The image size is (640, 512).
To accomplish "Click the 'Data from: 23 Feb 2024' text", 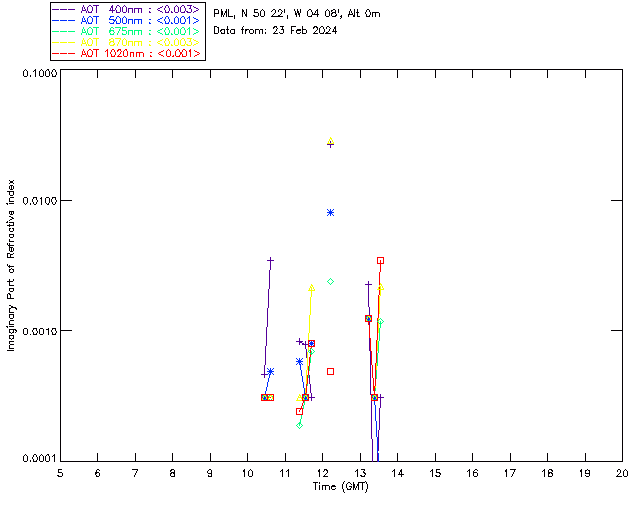I will pyautogui.click(x=275, y=30).
